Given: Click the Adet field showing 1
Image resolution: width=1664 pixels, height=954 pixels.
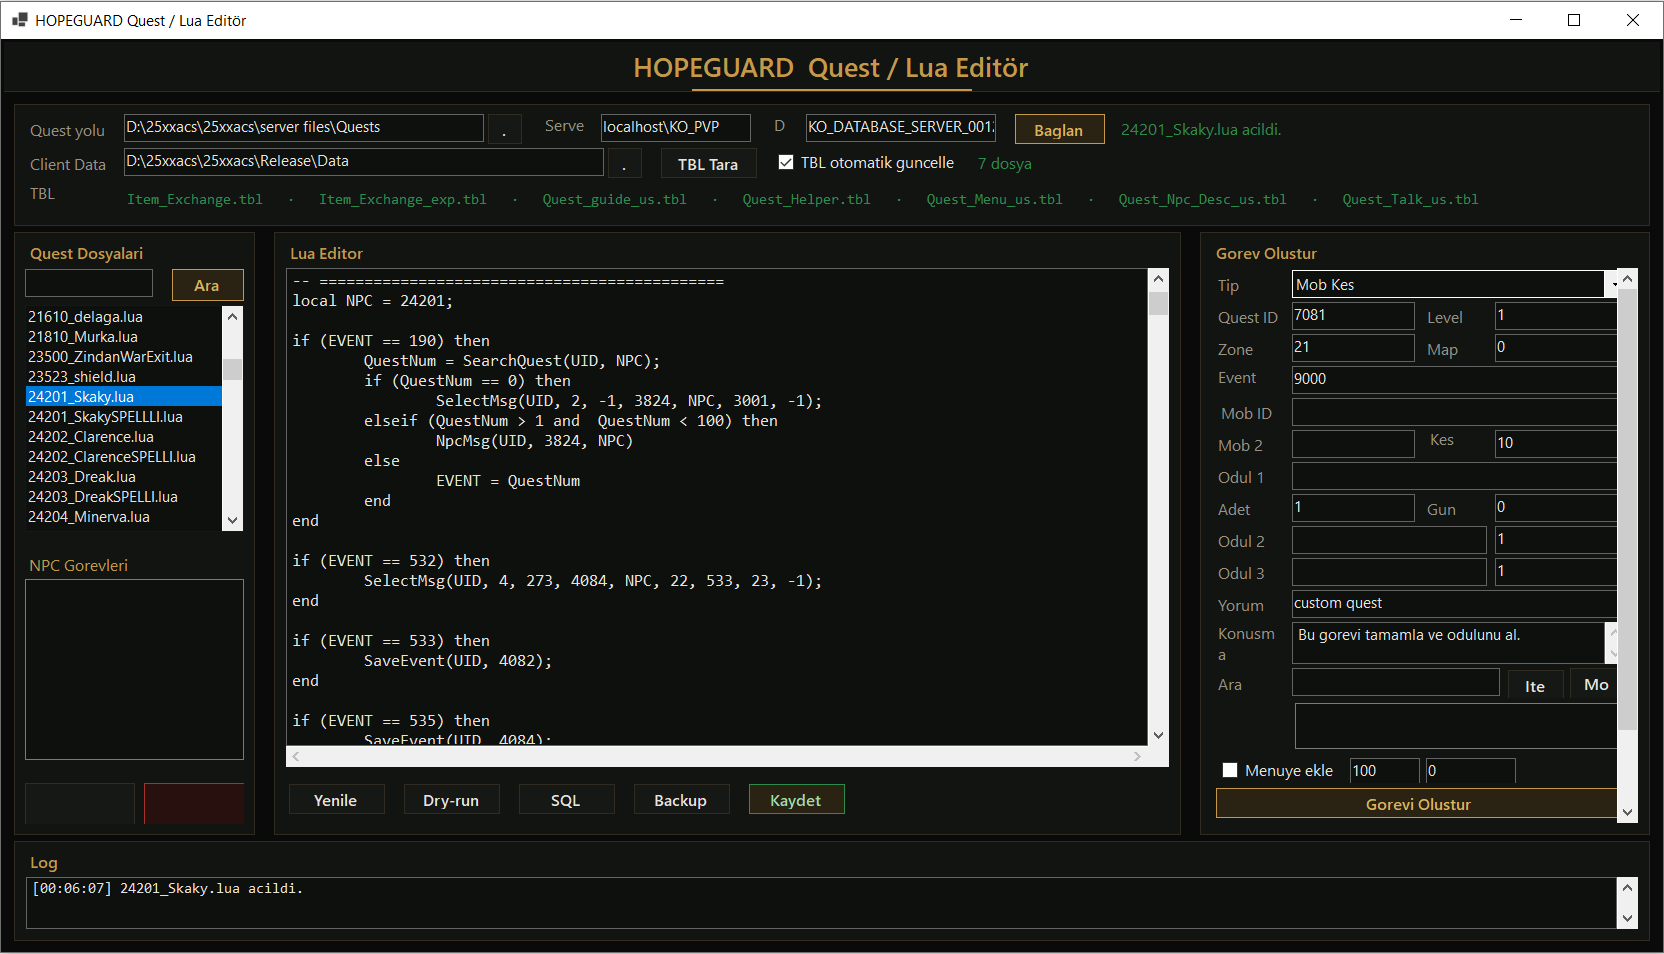Looking at the screenshot, I should click(1353, 508).
